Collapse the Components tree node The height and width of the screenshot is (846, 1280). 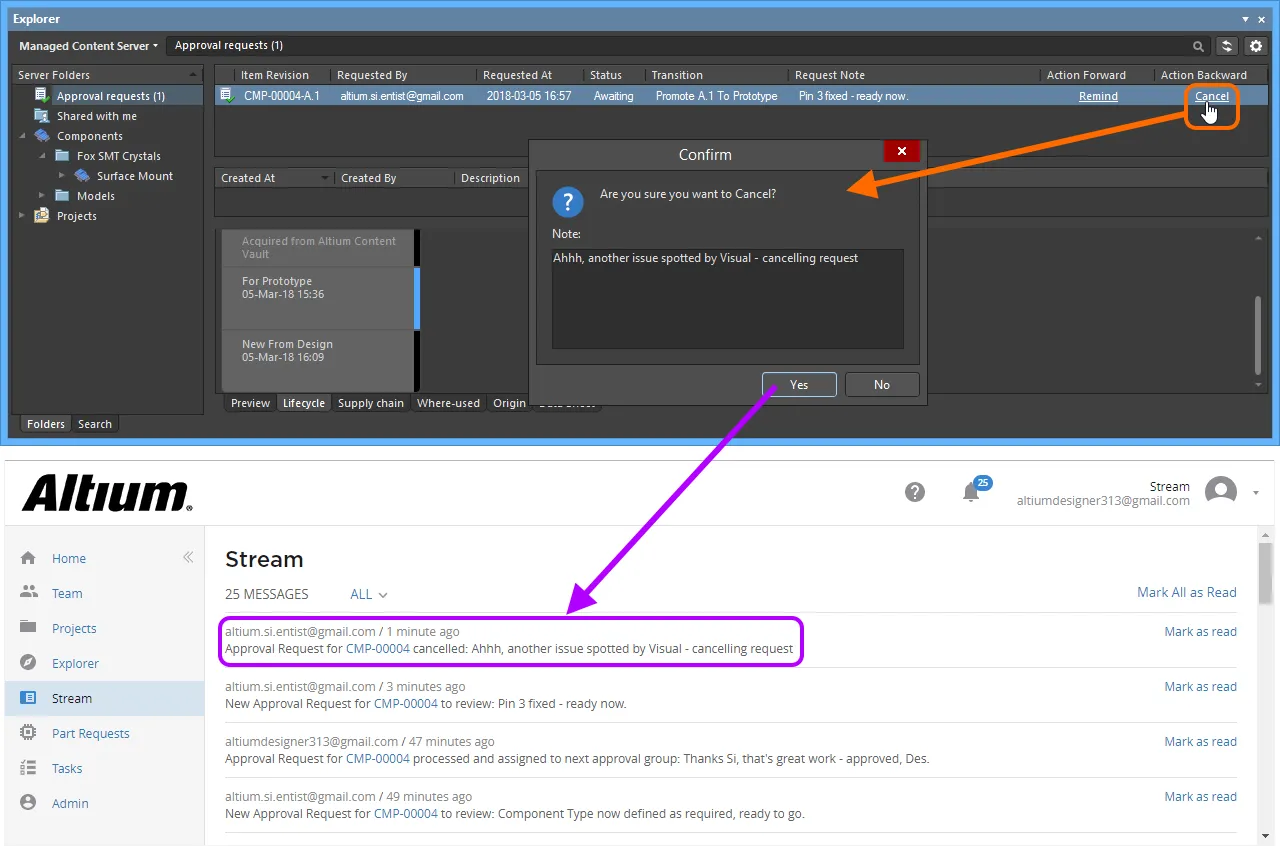click(23, 135)
